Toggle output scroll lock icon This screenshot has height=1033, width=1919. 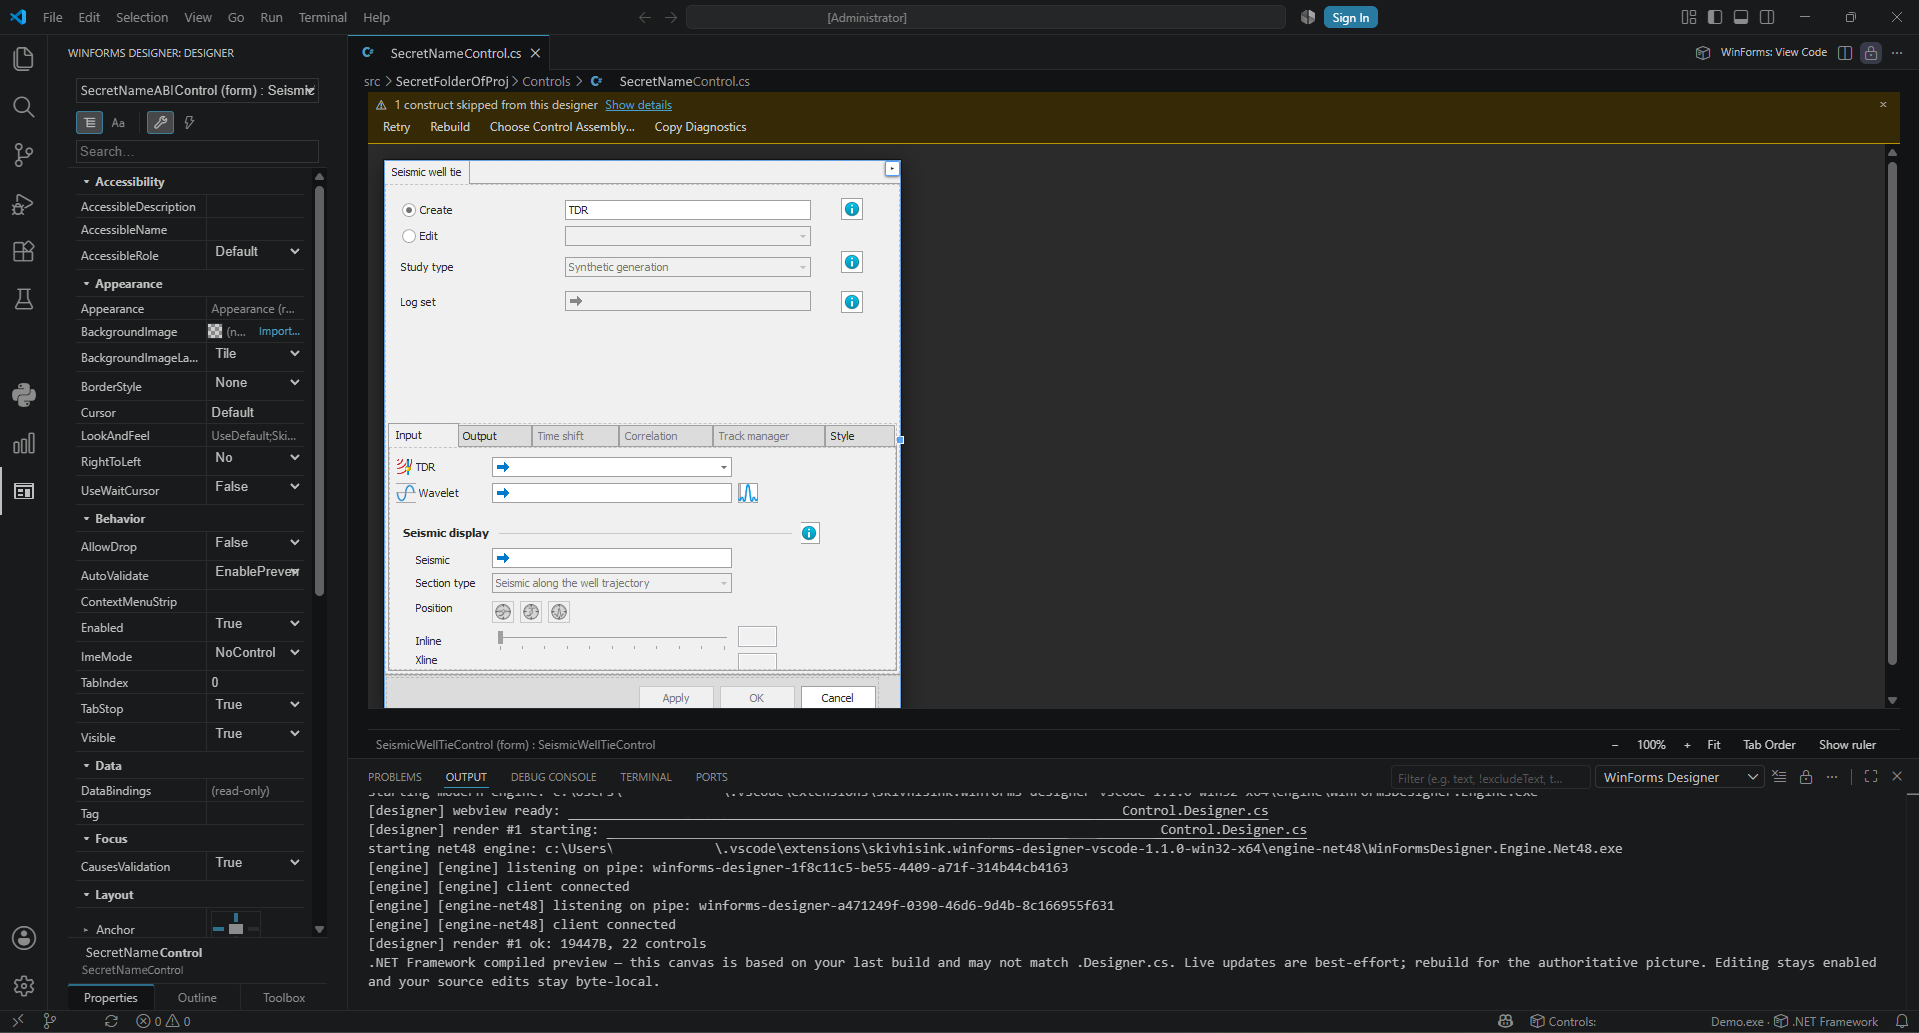(1806, 777)
